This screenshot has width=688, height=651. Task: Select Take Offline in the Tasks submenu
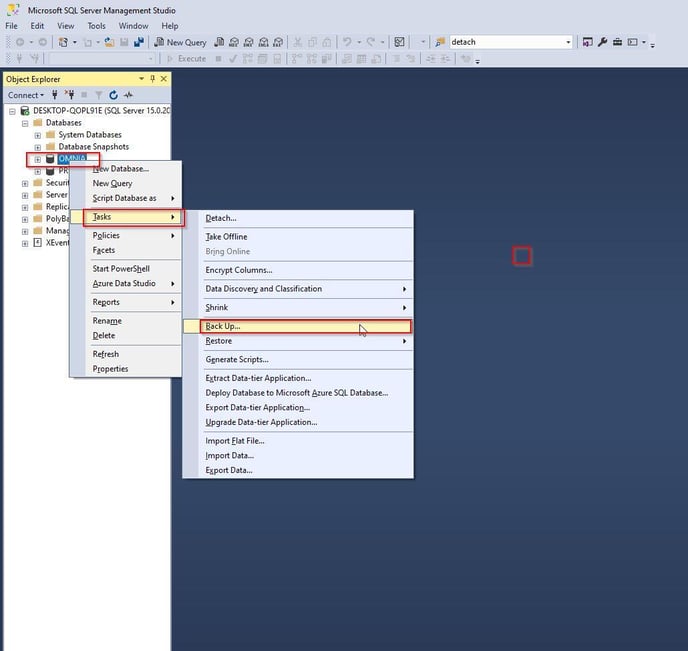coord(298,237)
